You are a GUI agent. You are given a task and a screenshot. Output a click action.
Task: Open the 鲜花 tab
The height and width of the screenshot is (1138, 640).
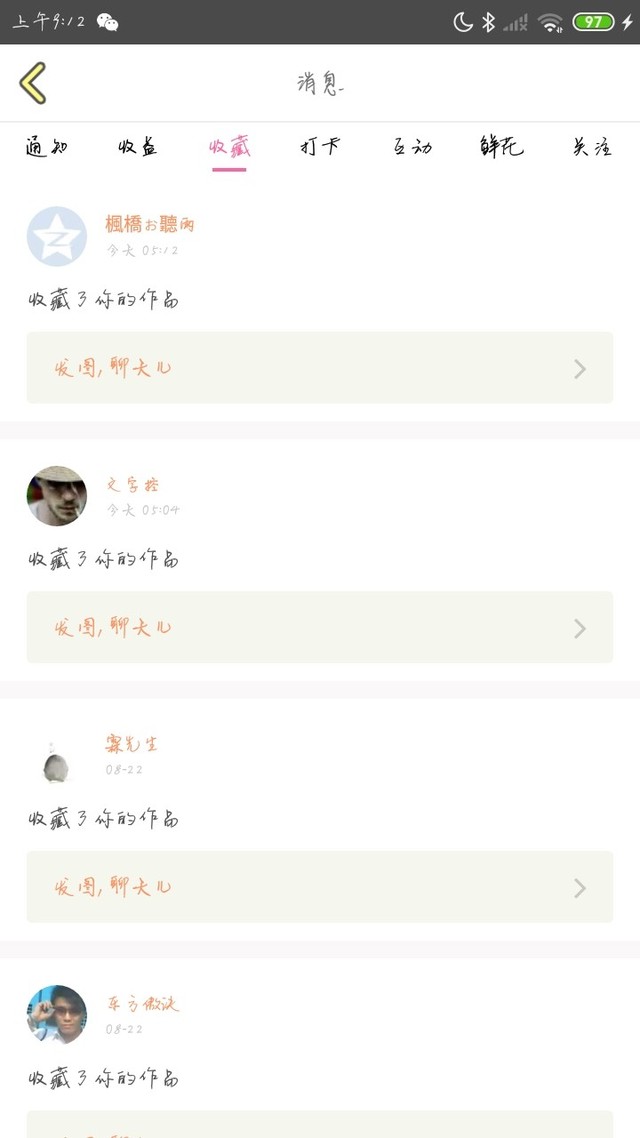click(501, 147)
